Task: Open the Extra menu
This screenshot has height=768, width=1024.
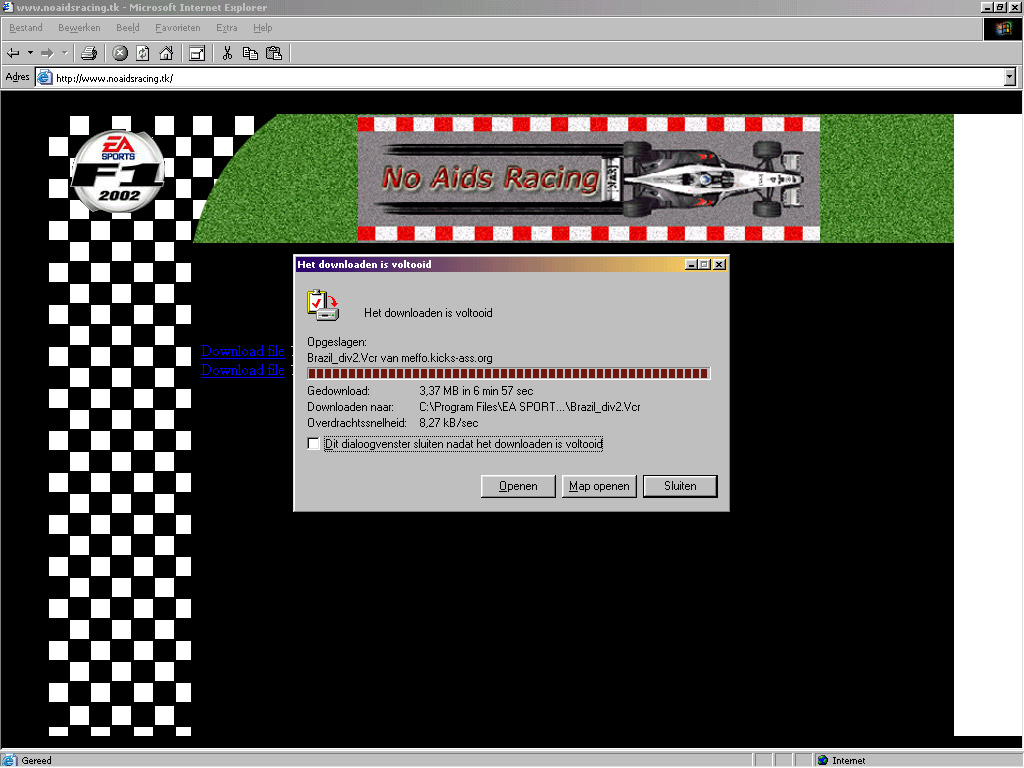Action: click(x=227, y=28)
